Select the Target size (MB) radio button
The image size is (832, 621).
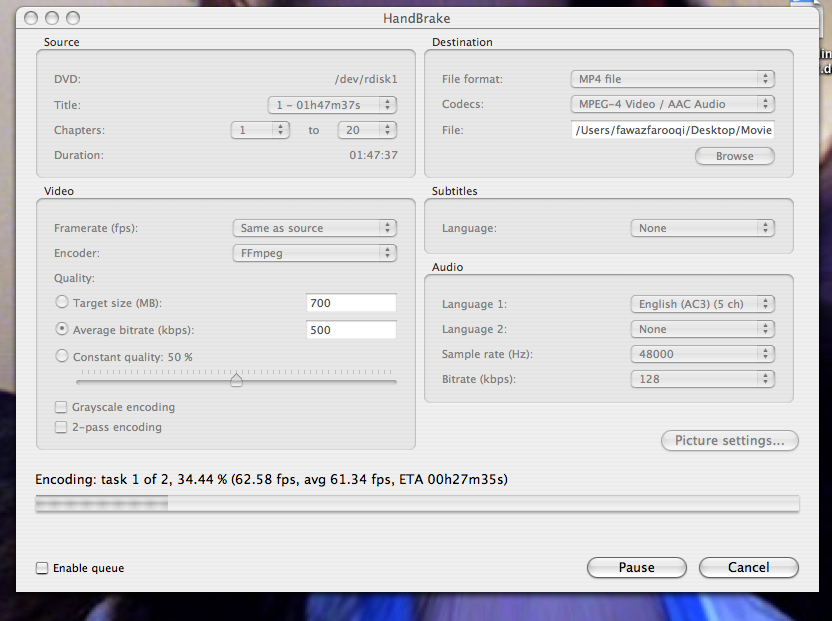tap(62, 302)
